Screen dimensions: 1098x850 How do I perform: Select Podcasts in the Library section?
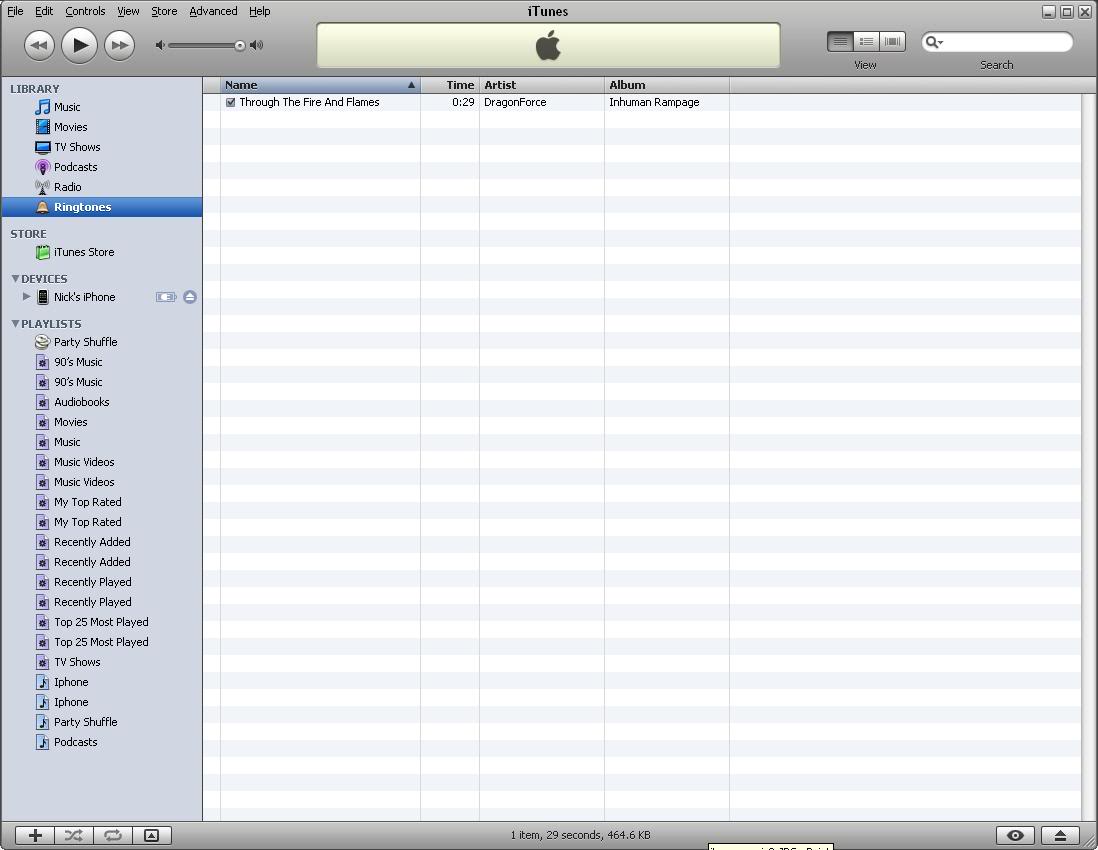point(102,167)
